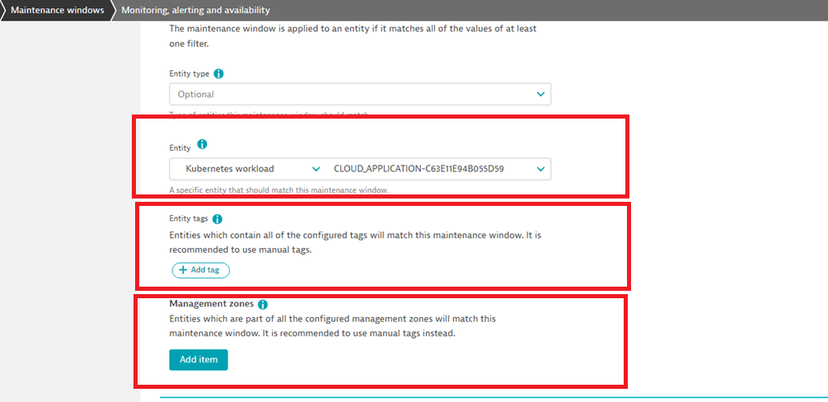
Task: Click the Entity type field showing Optional
Action: click(350, 94)
